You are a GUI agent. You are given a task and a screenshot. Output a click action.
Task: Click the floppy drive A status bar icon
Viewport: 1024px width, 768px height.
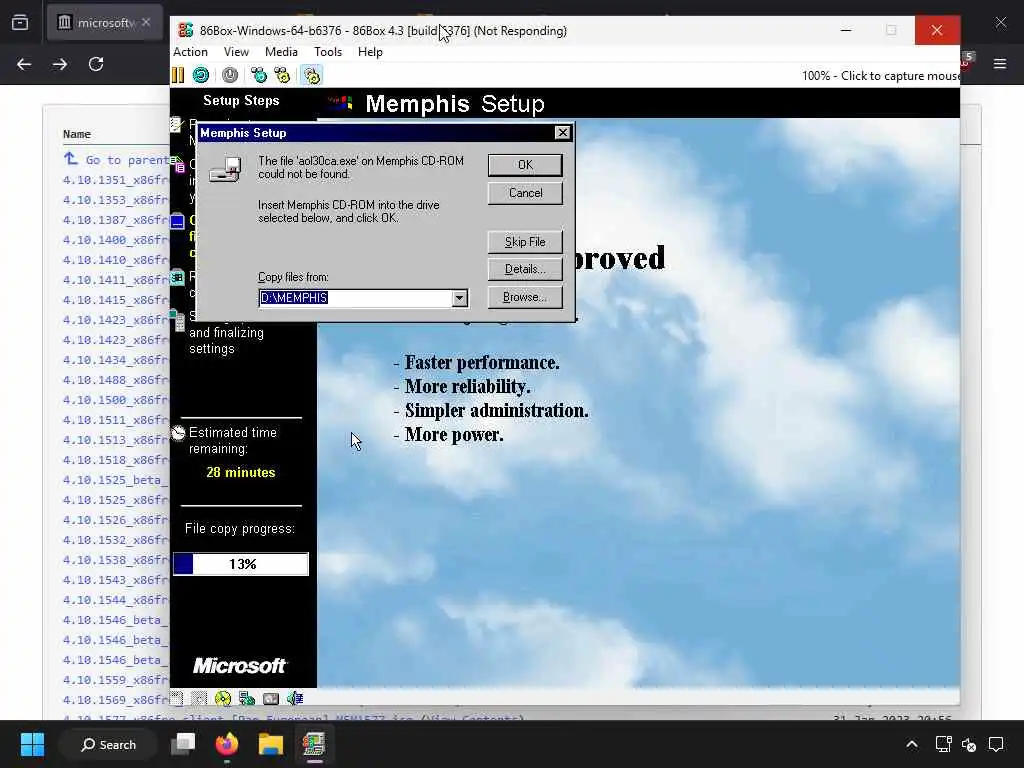click(177, 698)
